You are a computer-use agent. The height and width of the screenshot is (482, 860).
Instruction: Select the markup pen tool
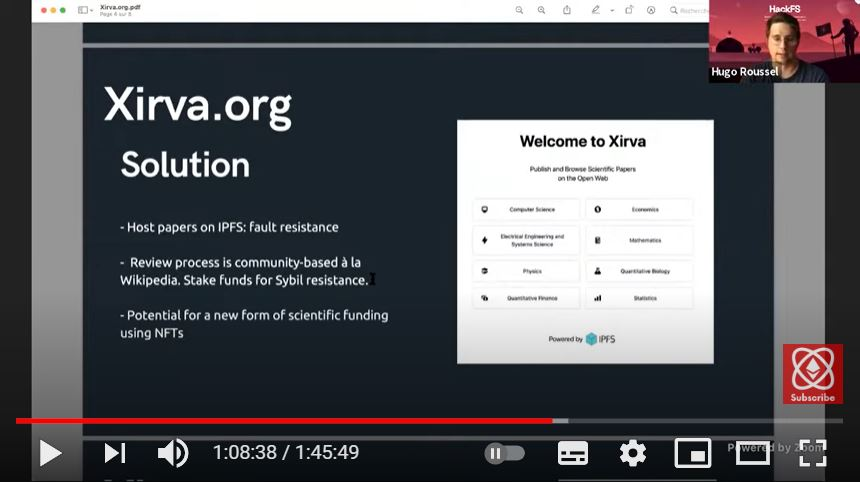click(595, 10)
